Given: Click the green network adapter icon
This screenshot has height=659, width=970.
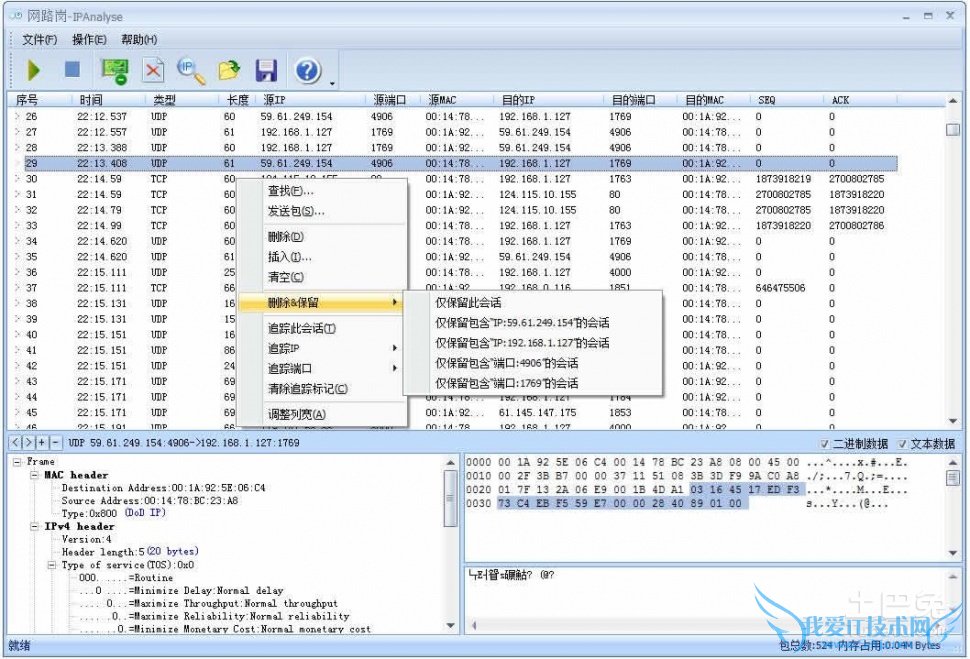Looking at the screenshot, I should [x=114, y=70].
